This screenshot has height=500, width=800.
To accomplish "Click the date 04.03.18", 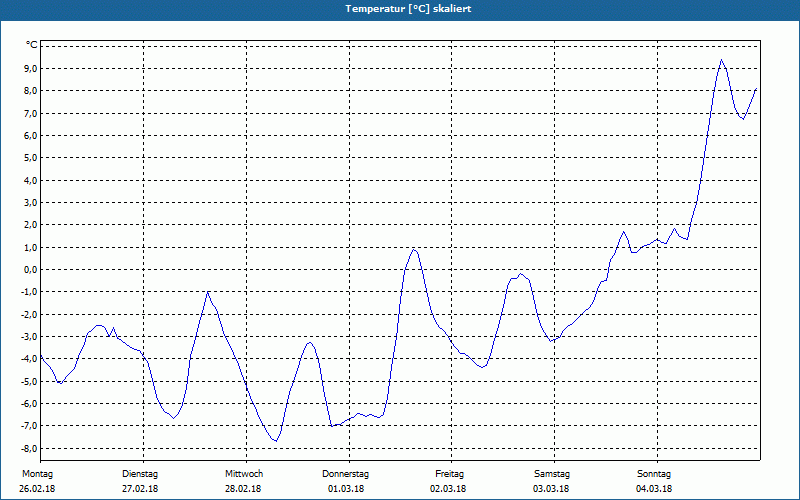I will pyautogui.click(x=654, y=489).
